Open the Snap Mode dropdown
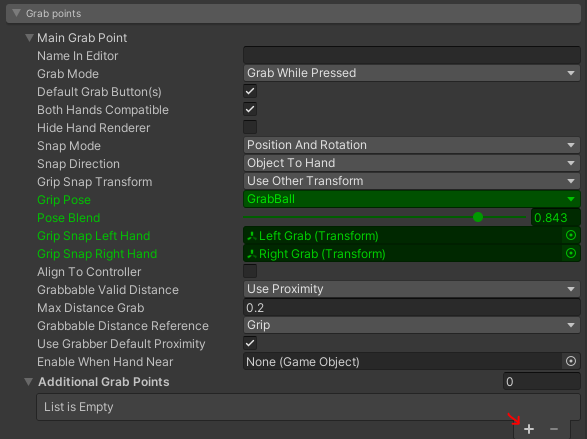587x439 pixels. tap(411, 145)
